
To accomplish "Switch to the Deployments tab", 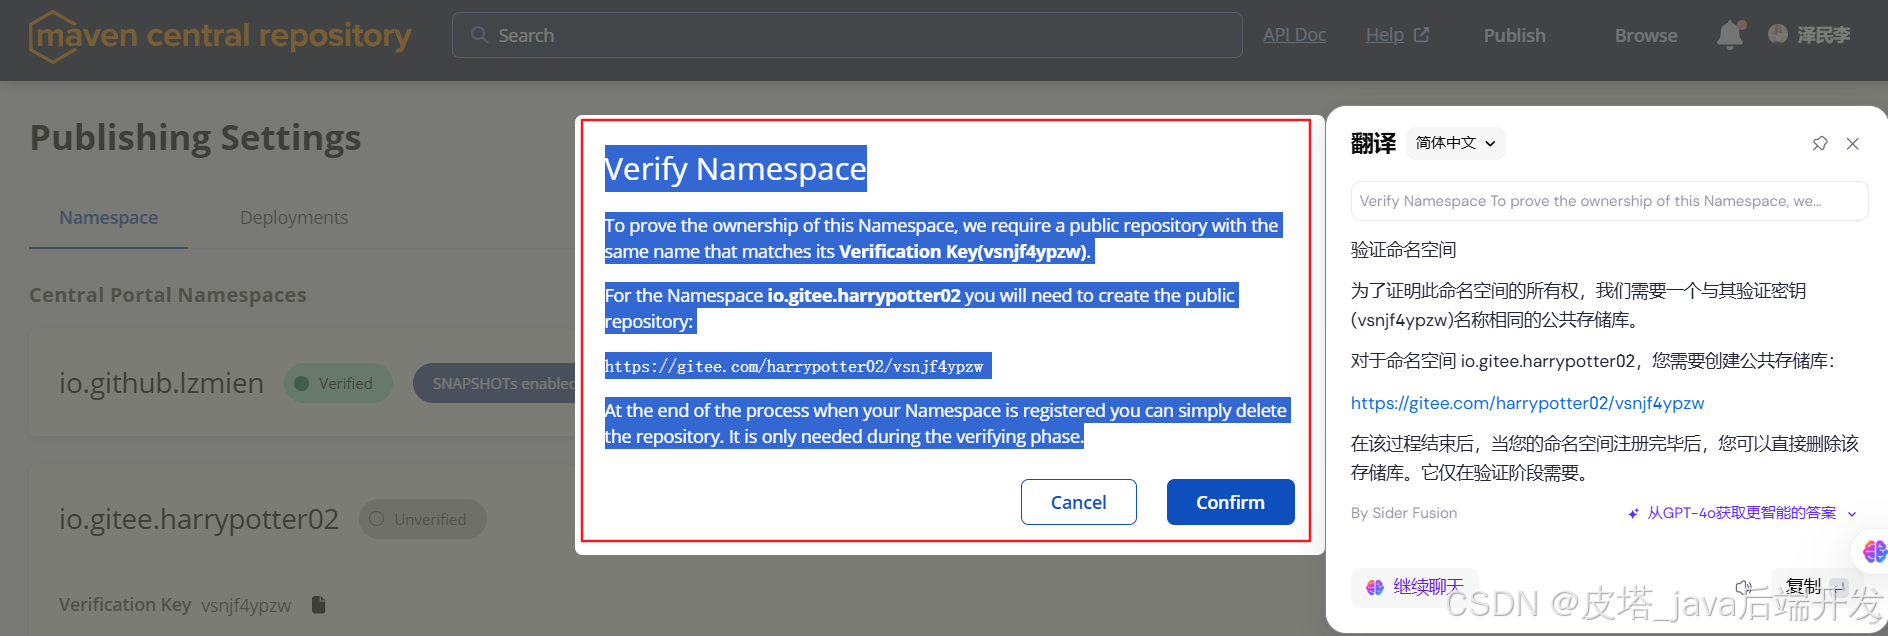I will click(x=294, y=218).
